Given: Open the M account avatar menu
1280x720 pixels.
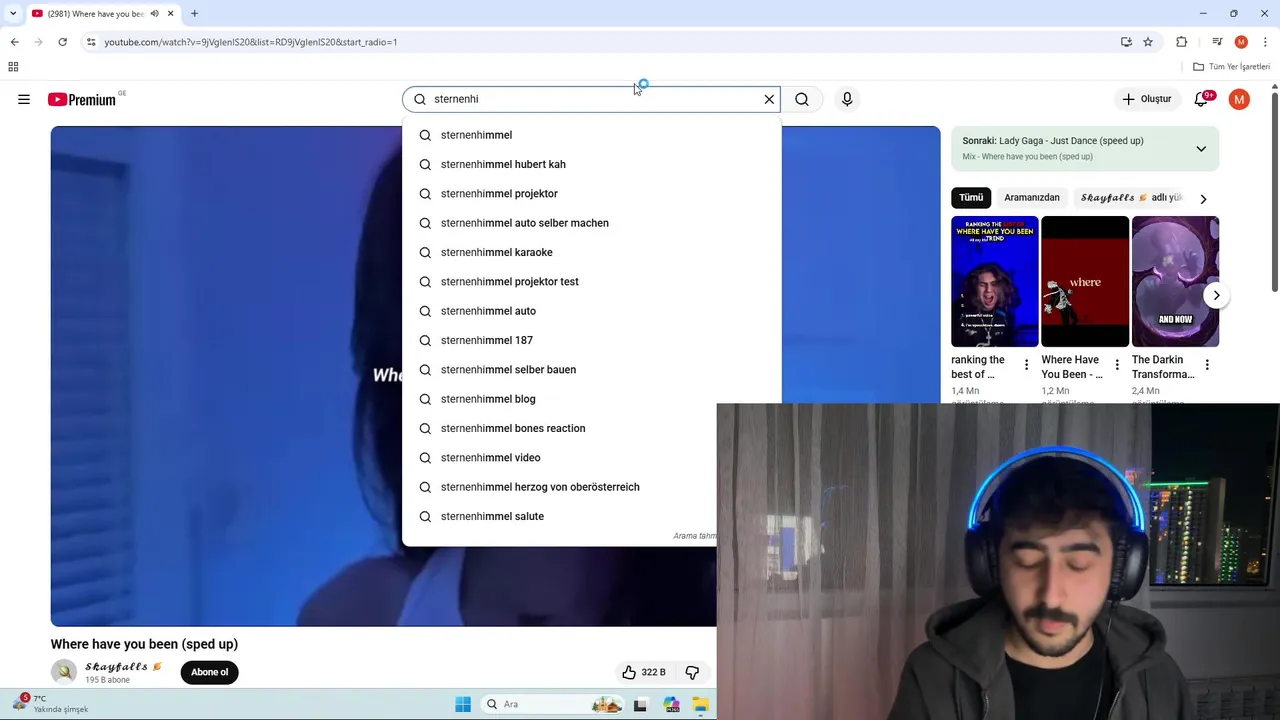Looking at the screenshot, I should (x=1239, y=99).
